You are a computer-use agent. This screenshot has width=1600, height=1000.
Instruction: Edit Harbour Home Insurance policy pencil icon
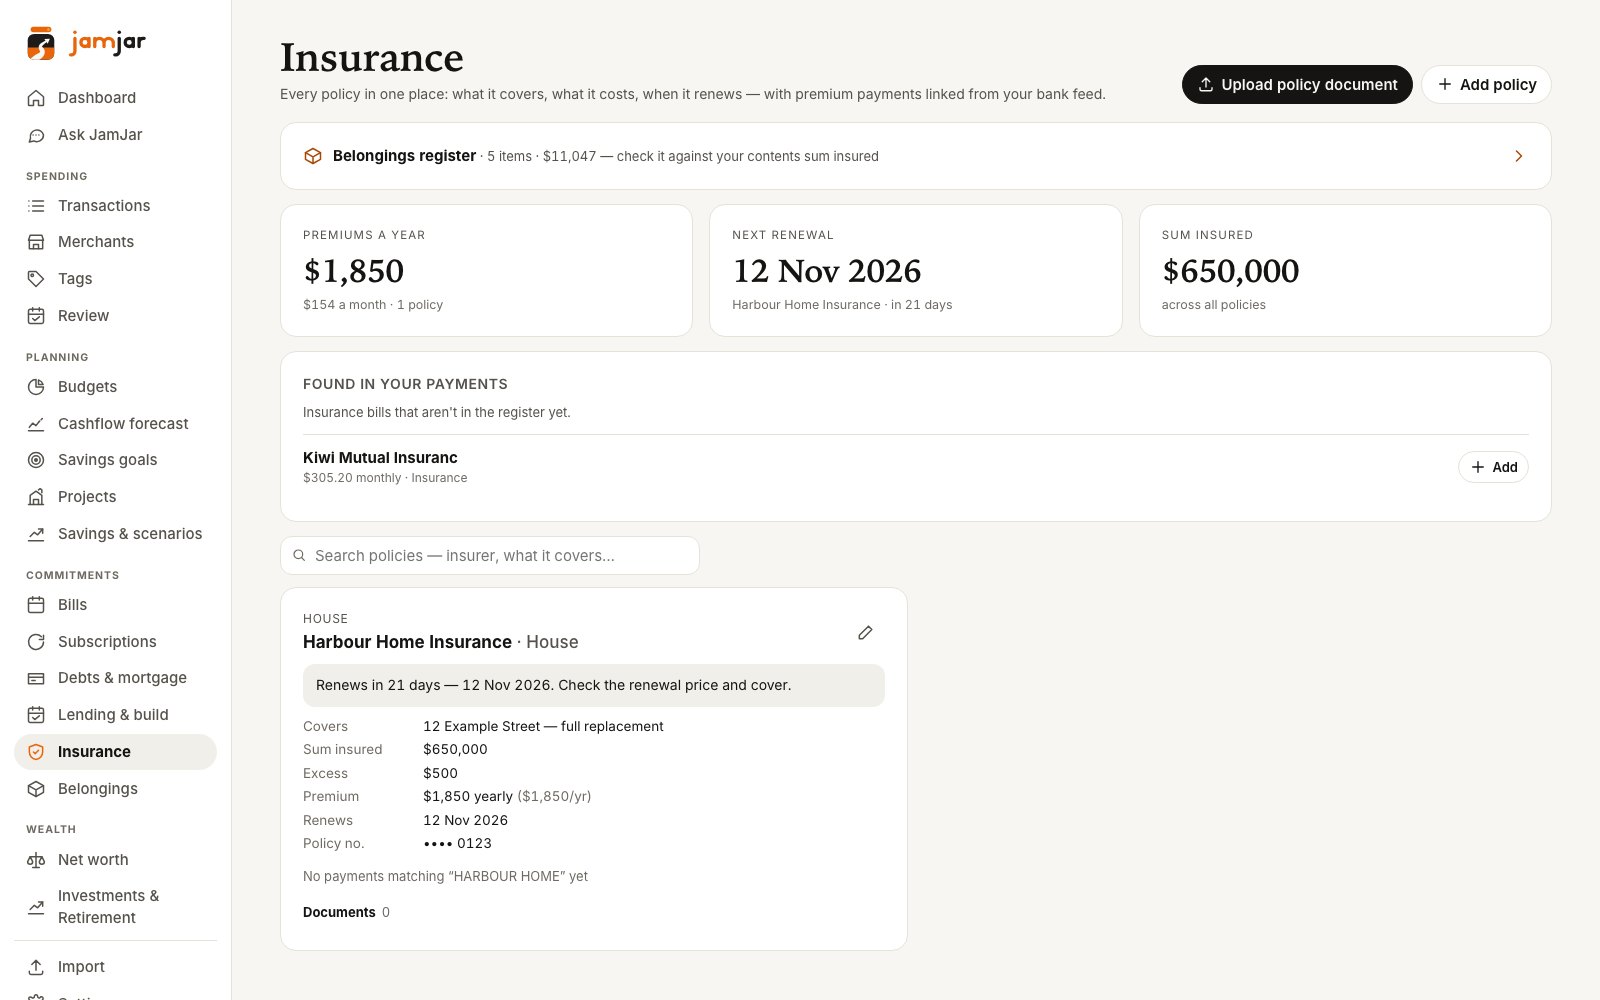865,633
